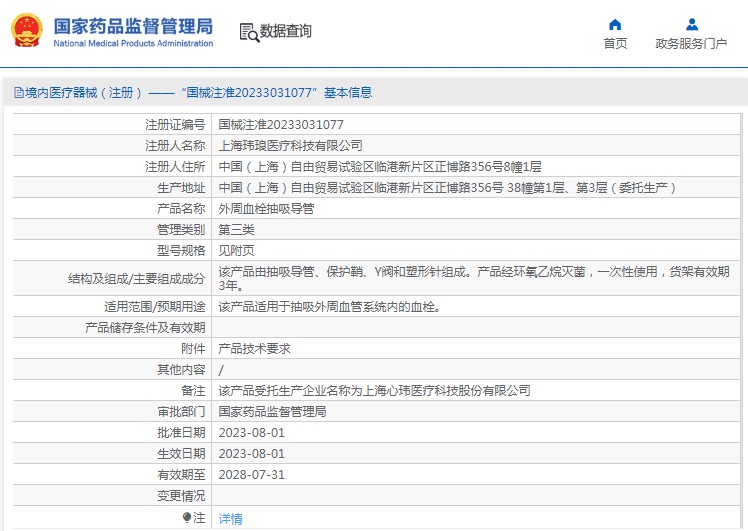Click the 第三类 management class value

[x=237, y=230]
